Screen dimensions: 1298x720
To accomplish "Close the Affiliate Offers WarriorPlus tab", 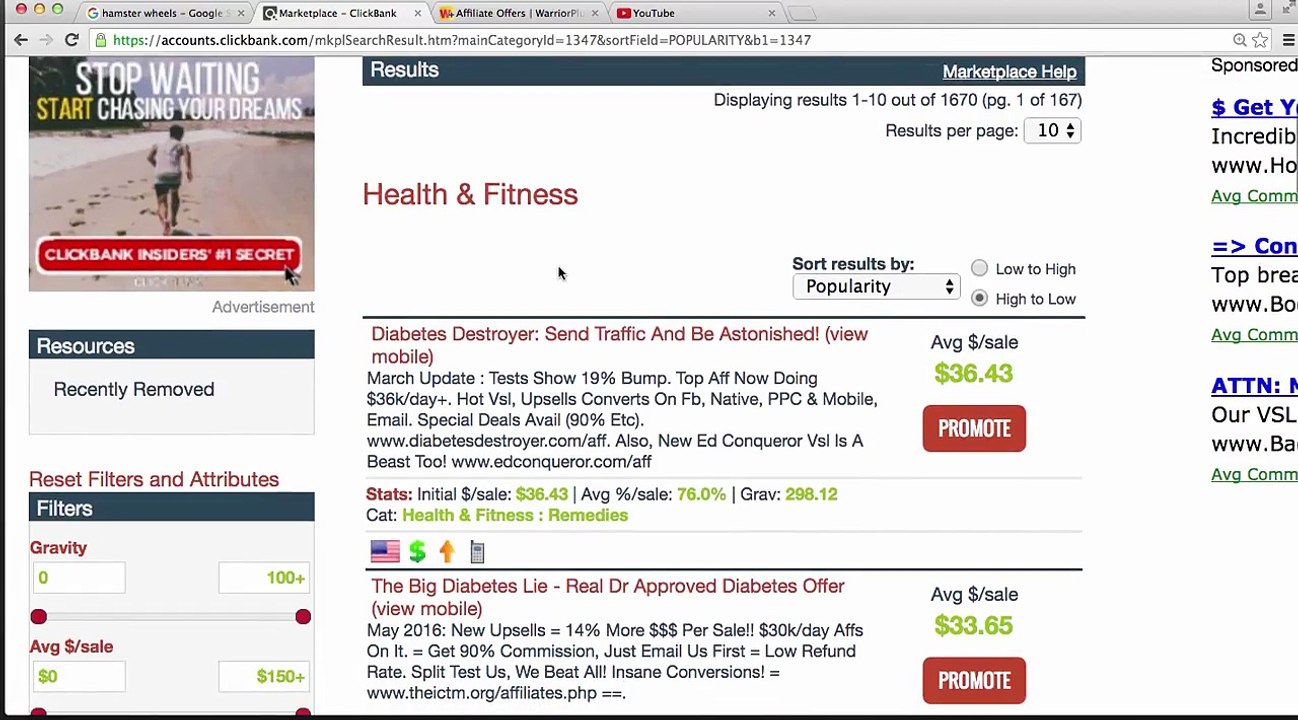I will pos(595,13).
